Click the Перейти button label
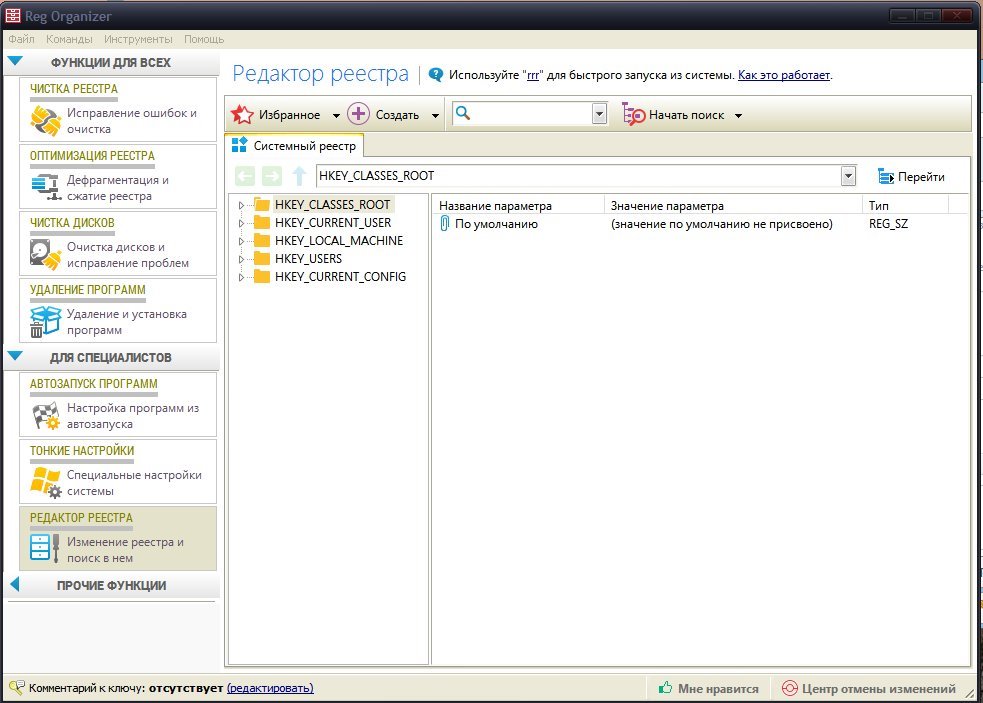Image resolution: width=983 pixels, height=703 pixels. [921, 177]
